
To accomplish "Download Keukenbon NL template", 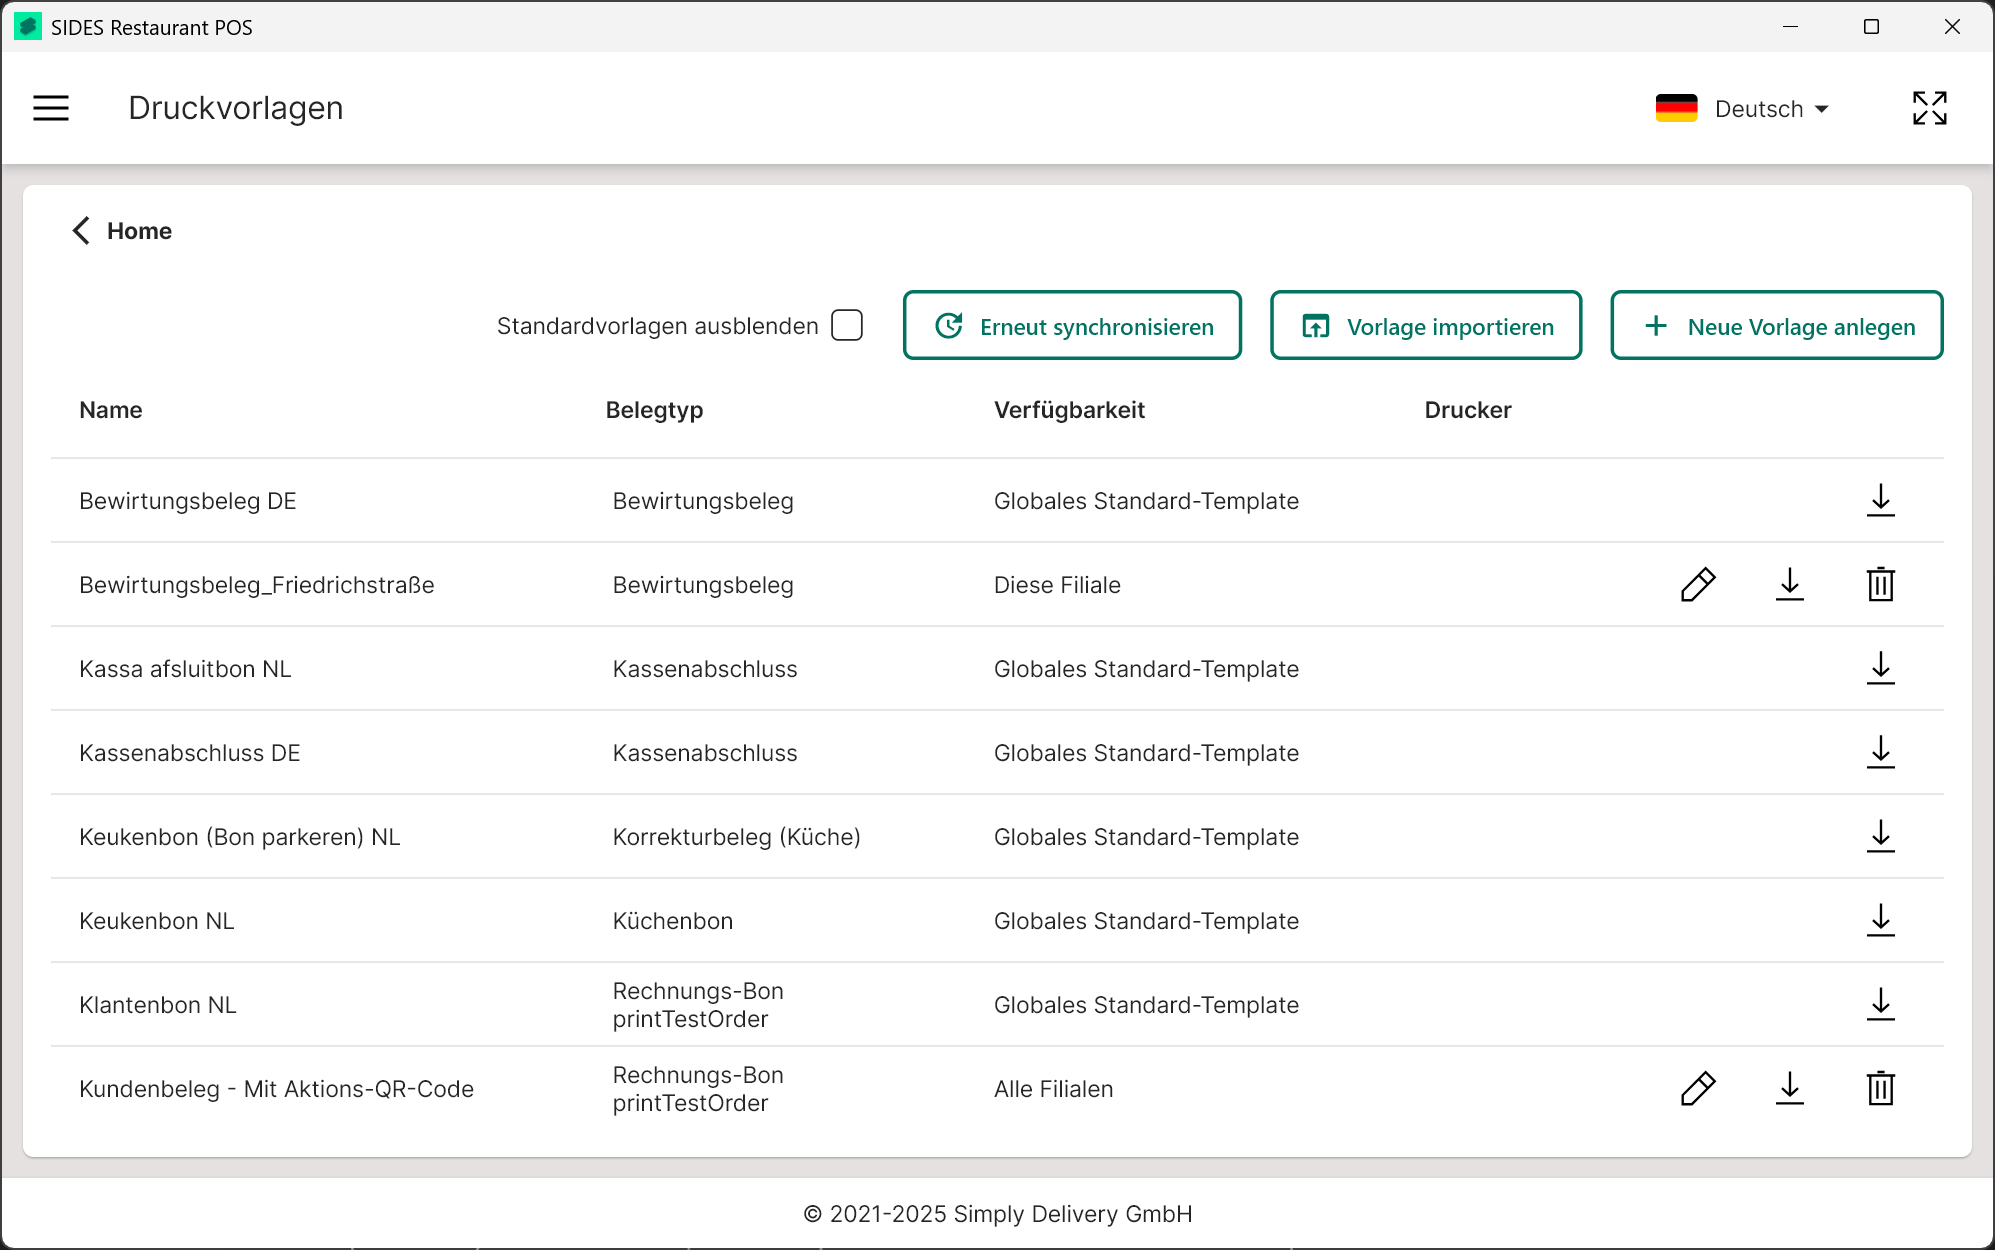I will point(1880,920).
